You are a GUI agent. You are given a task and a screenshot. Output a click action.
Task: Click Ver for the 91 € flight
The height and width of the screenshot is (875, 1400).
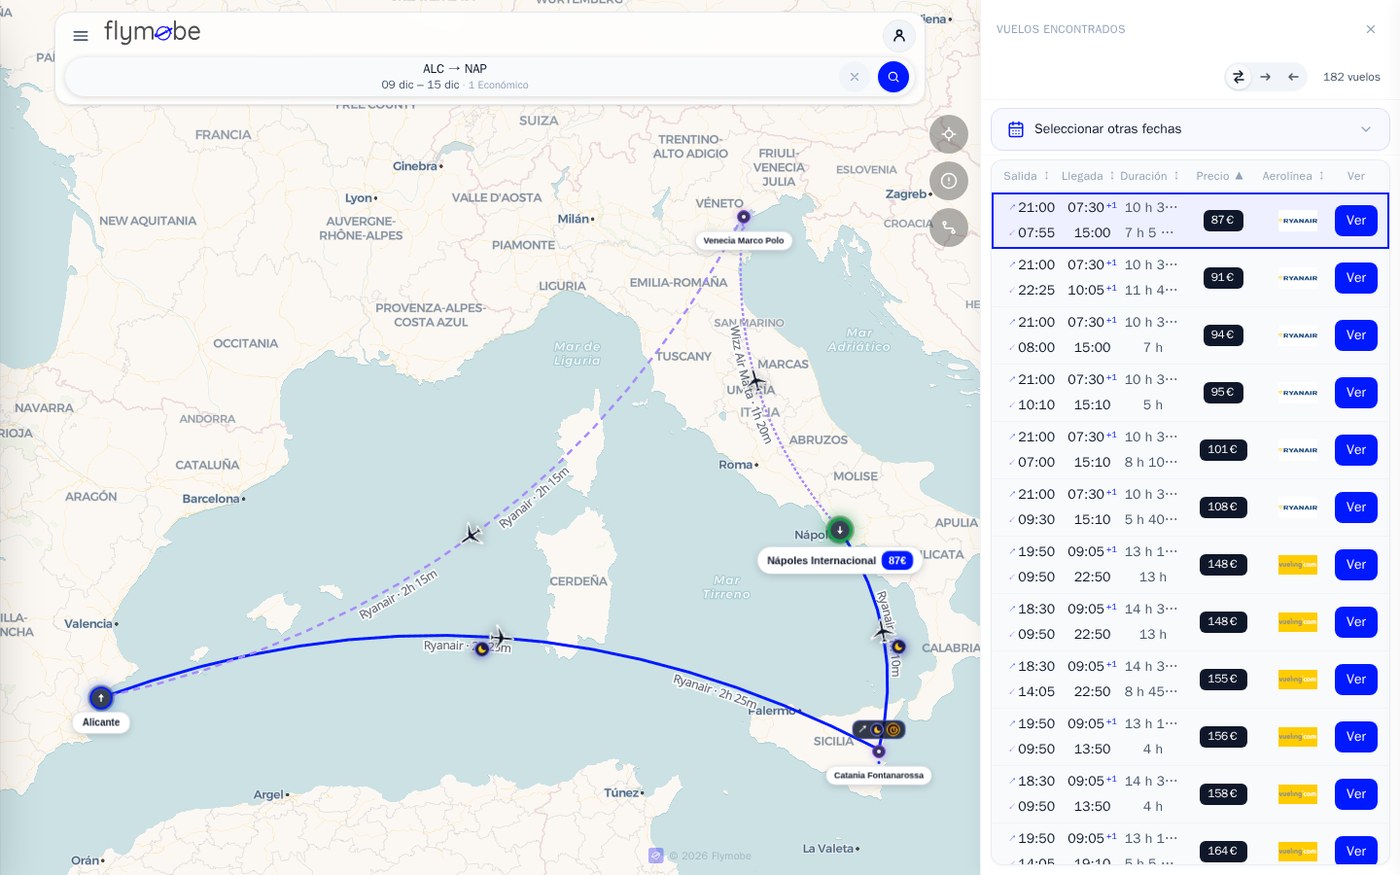pyautogui.click(x=1356, y=278)
